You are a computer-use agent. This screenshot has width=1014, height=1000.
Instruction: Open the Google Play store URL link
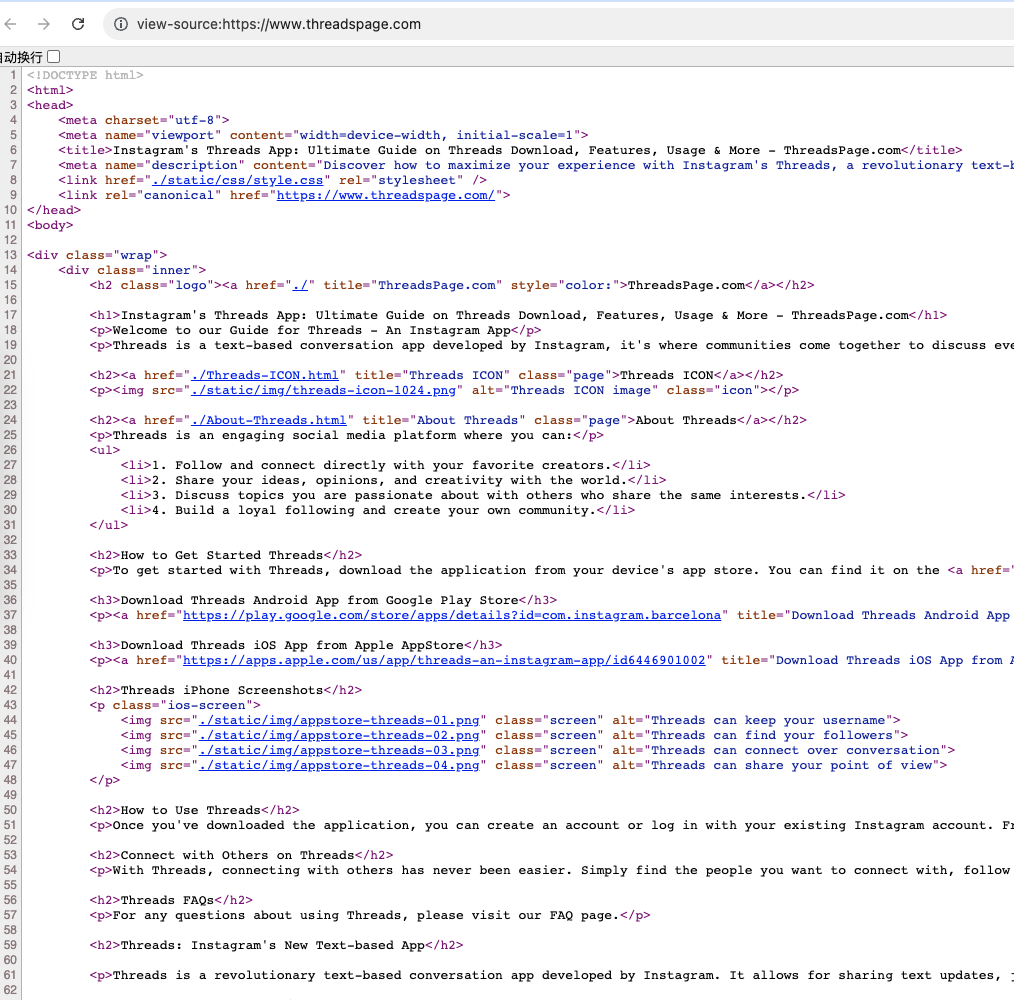point(451,615)
